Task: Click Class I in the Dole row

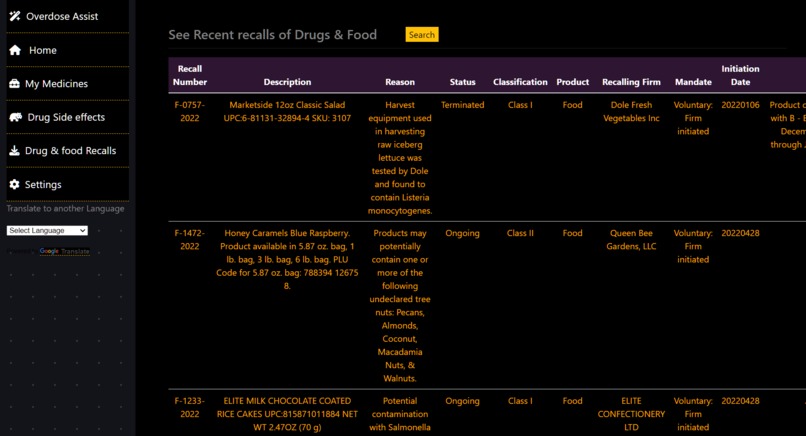Action: click(x=520, y=105)
